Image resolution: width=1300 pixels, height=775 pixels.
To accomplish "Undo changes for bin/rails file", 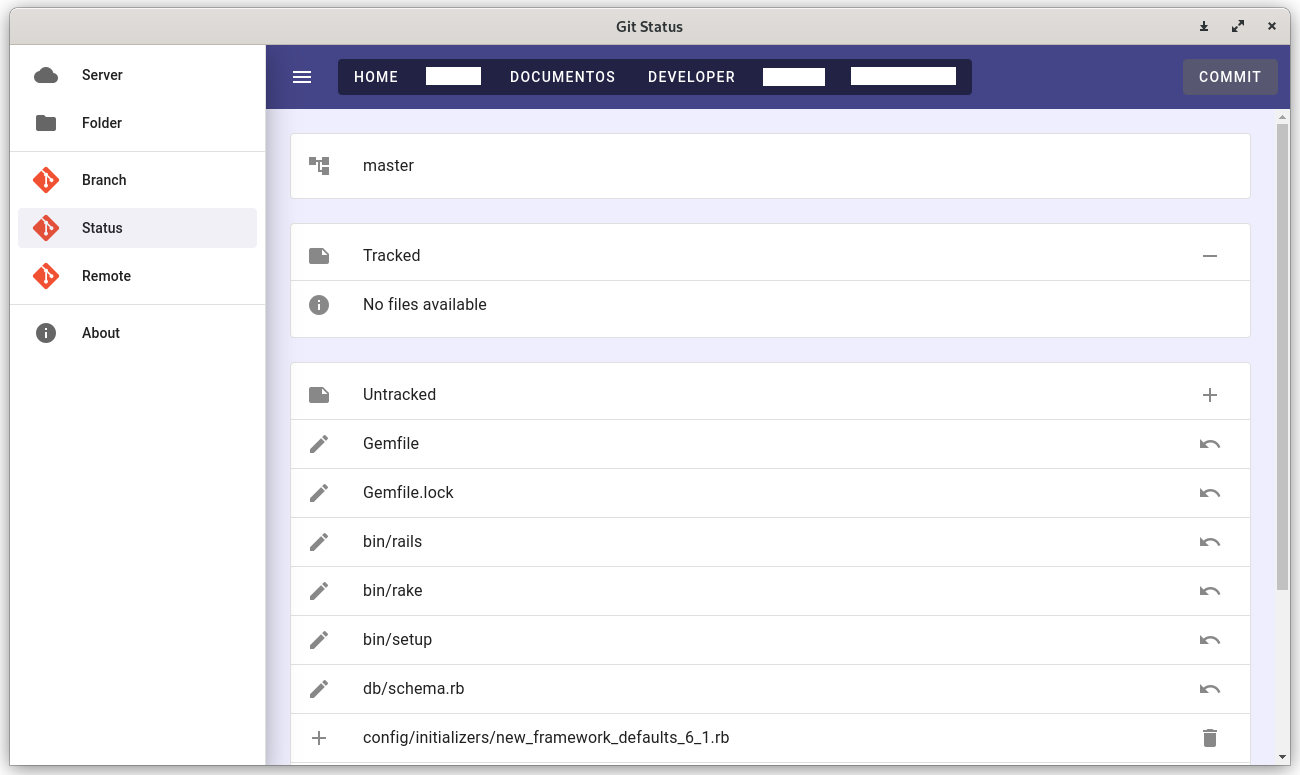I will coord(1210,541).
